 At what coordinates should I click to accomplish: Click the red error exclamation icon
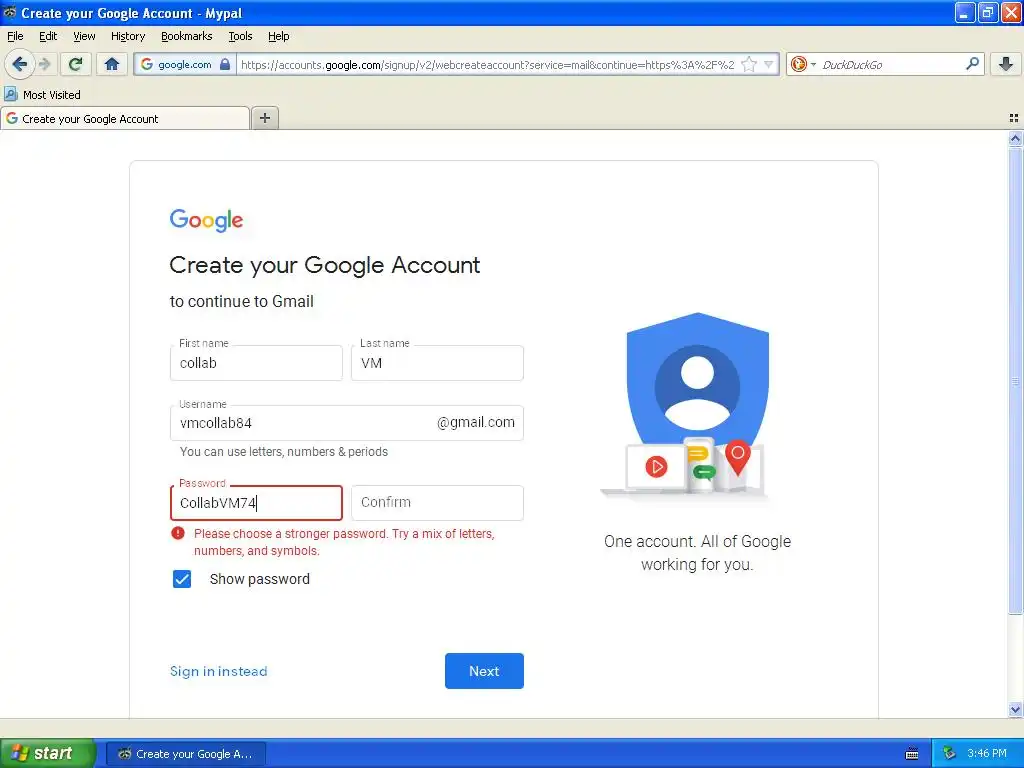pos(178,533)
